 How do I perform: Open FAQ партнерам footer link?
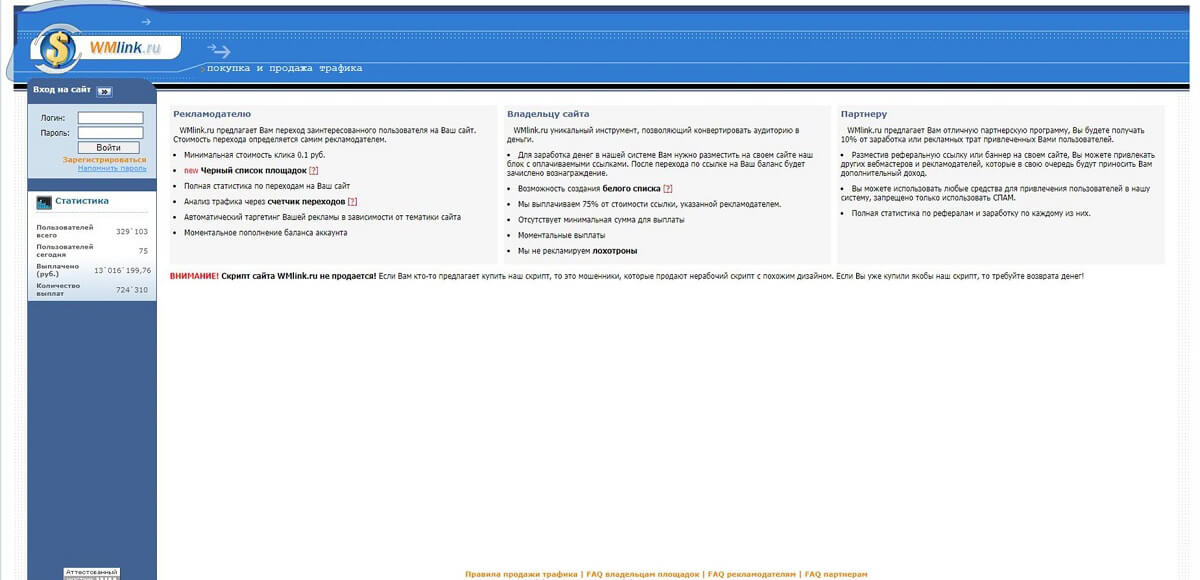(836, 575)
